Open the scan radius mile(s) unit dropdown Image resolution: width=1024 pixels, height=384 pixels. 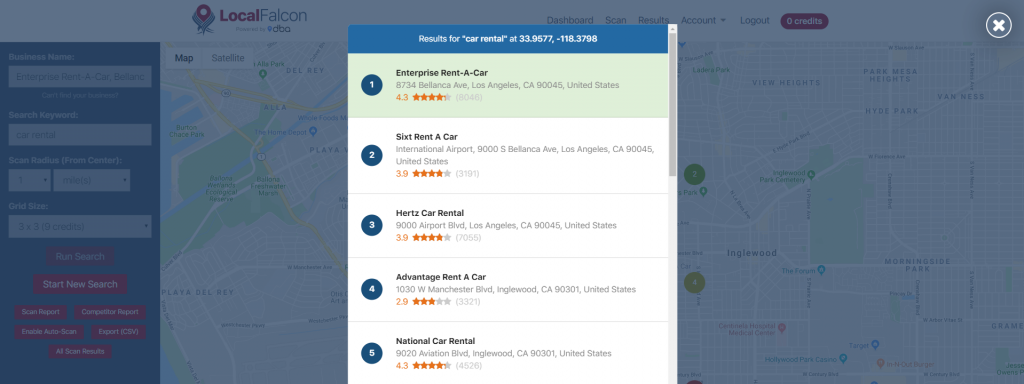click(91, 180)
